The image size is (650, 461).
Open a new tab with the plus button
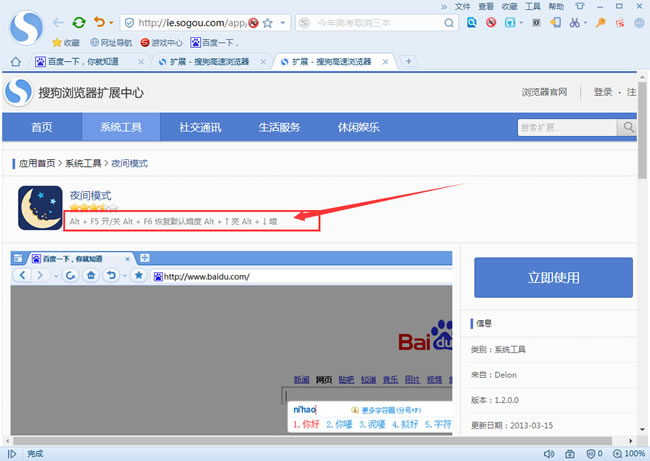[x=408, y=61]
